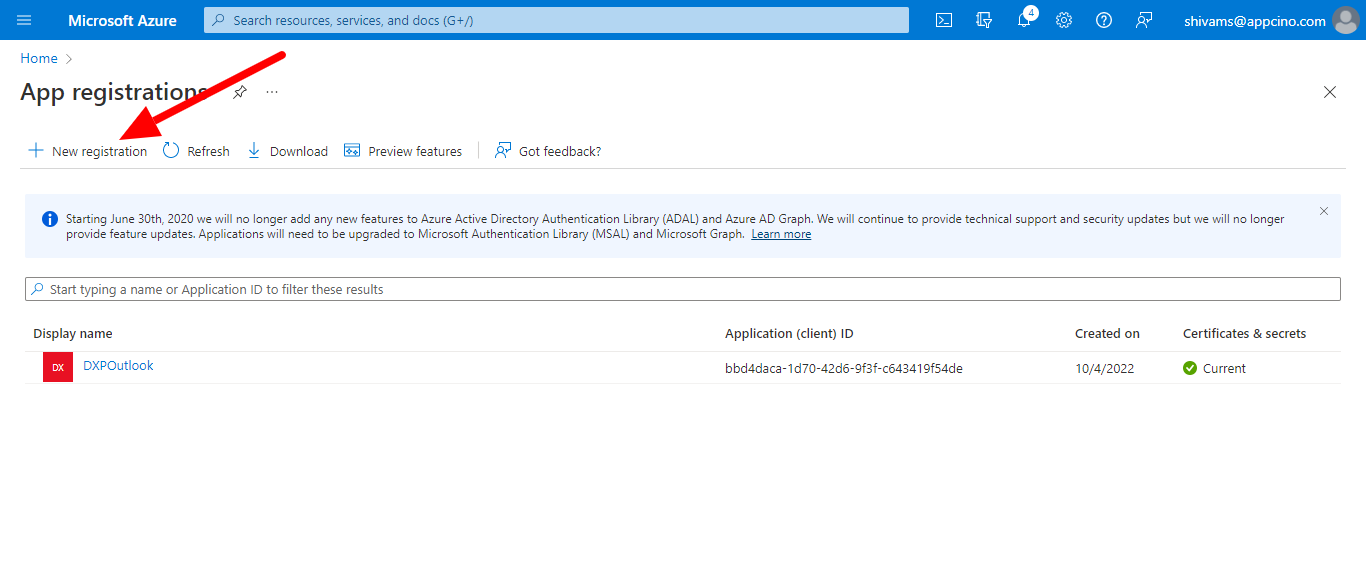
Task: Open the Help question mark icon
Action: pyautogui.click(x=1104, y=20)
